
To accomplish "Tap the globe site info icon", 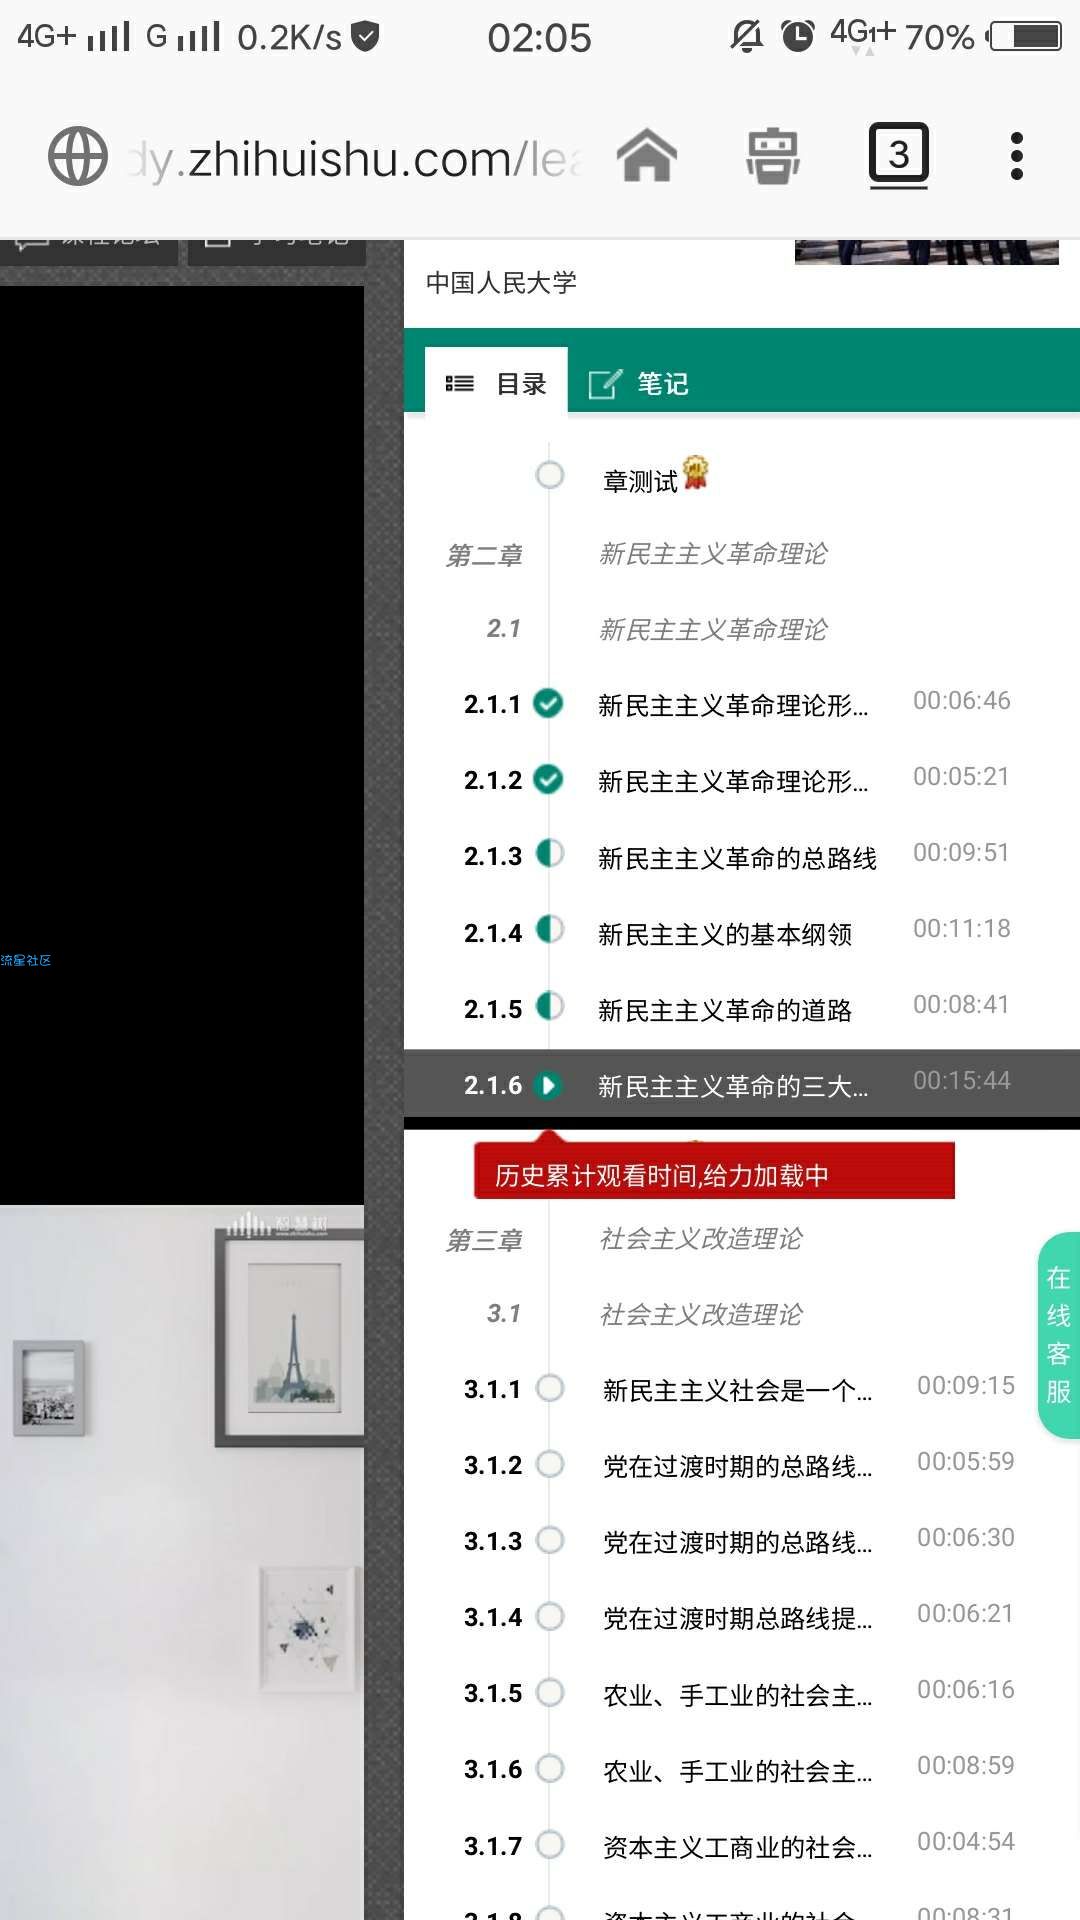I will (78, 156).
